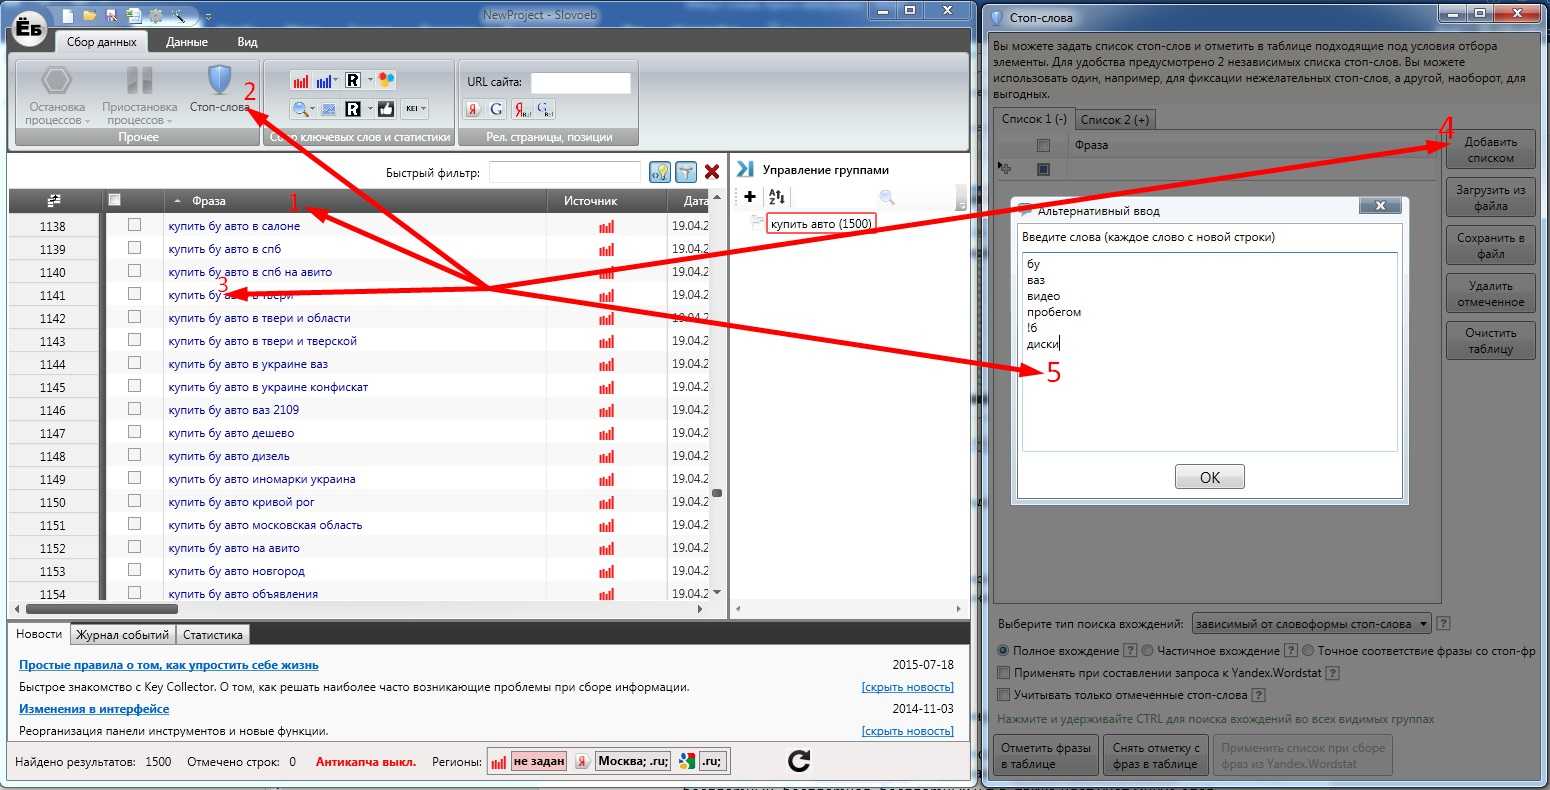Screen dimensions: 1550x790
Task: Click the URL сайта input field
Action: (580, 82)
